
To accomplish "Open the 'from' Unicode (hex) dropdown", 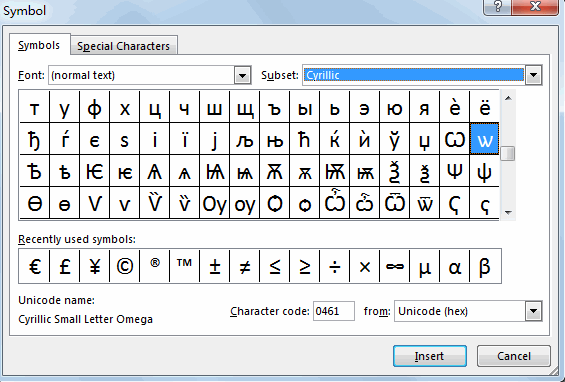I will [x=534, y=311].
